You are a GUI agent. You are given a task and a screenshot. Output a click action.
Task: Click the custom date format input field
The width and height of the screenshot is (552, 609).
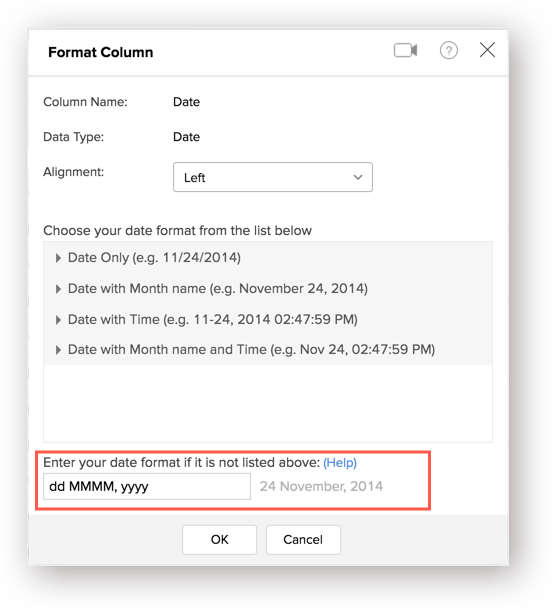(147, 486)
